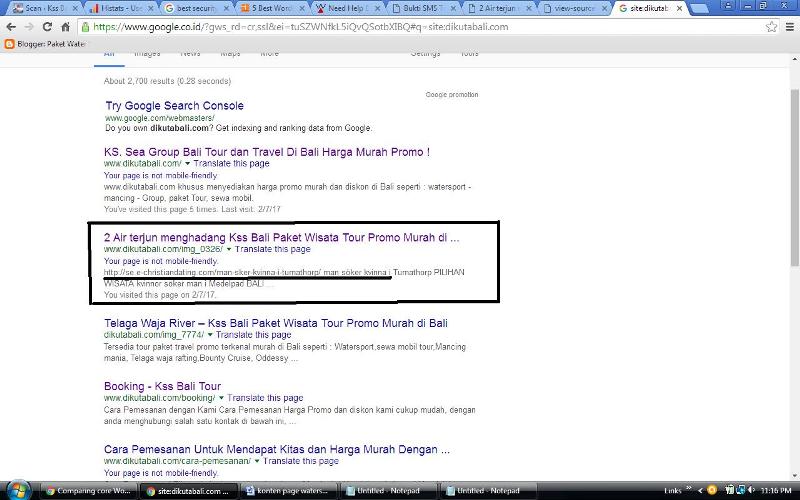
Task: Open the Windows Start button
Action: click(17, 491)
